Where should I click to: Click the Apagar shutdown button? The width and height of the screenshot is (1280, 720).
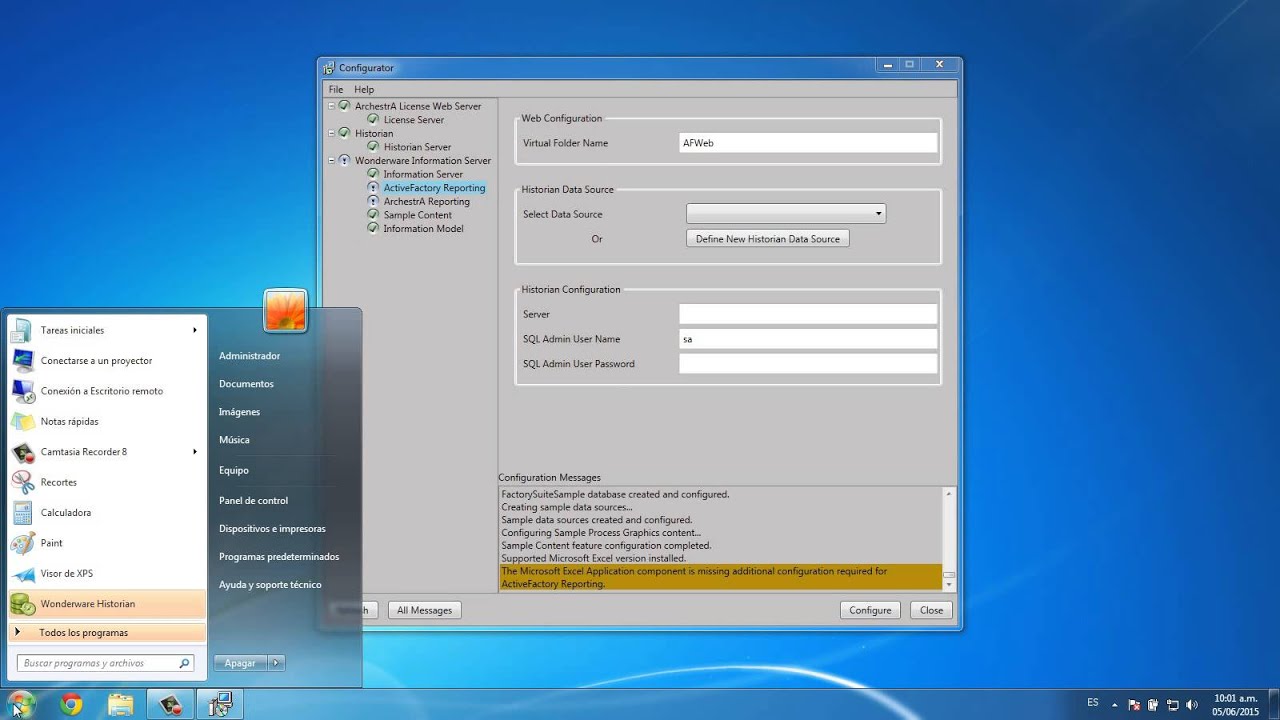click(240, 662)
